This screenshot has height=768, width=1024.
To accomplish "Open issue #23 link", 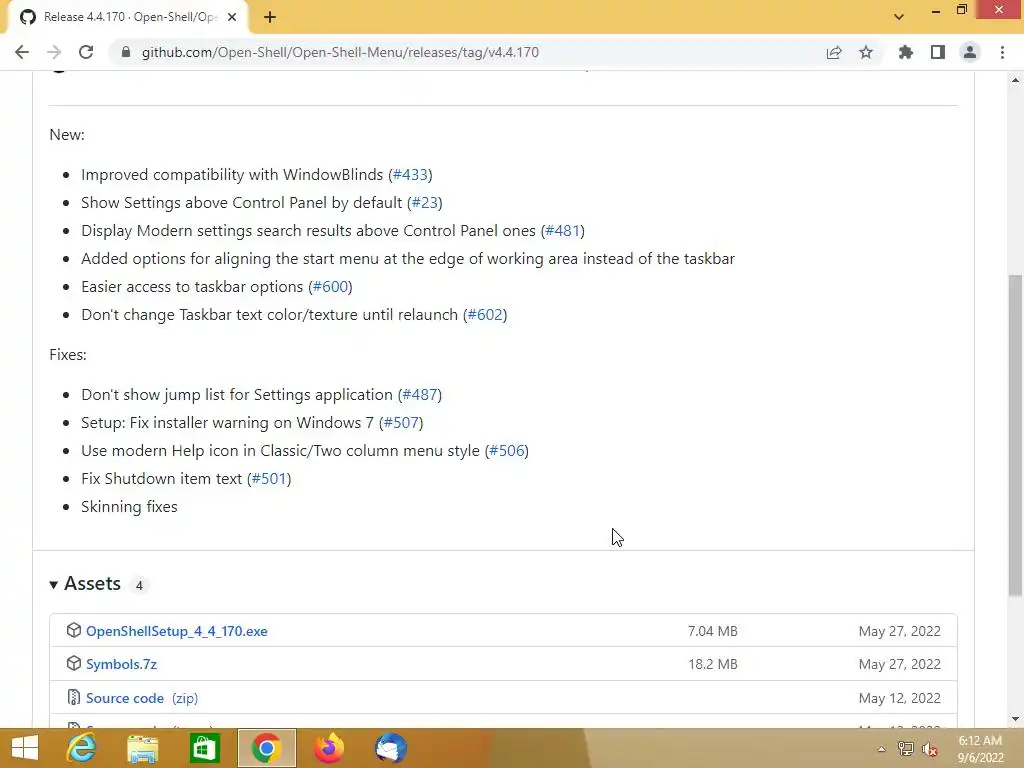I will pos(424,203).
